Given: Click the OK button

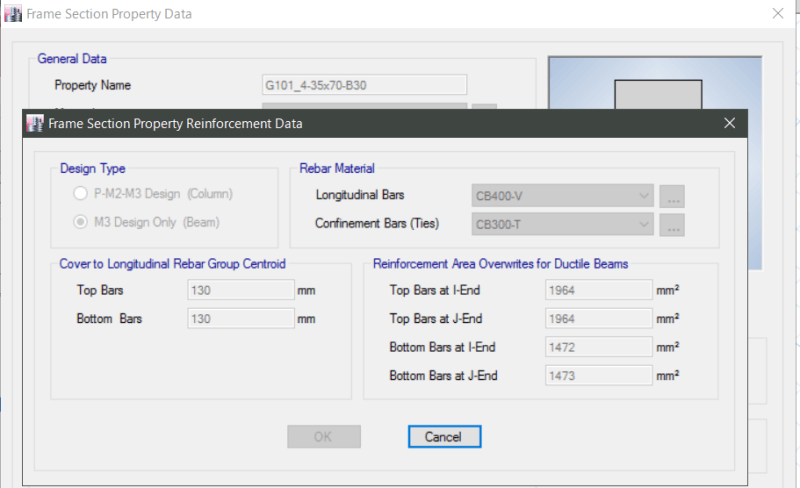Looking at the screenshot, I should pyautogui.click(x=324, y=437).
